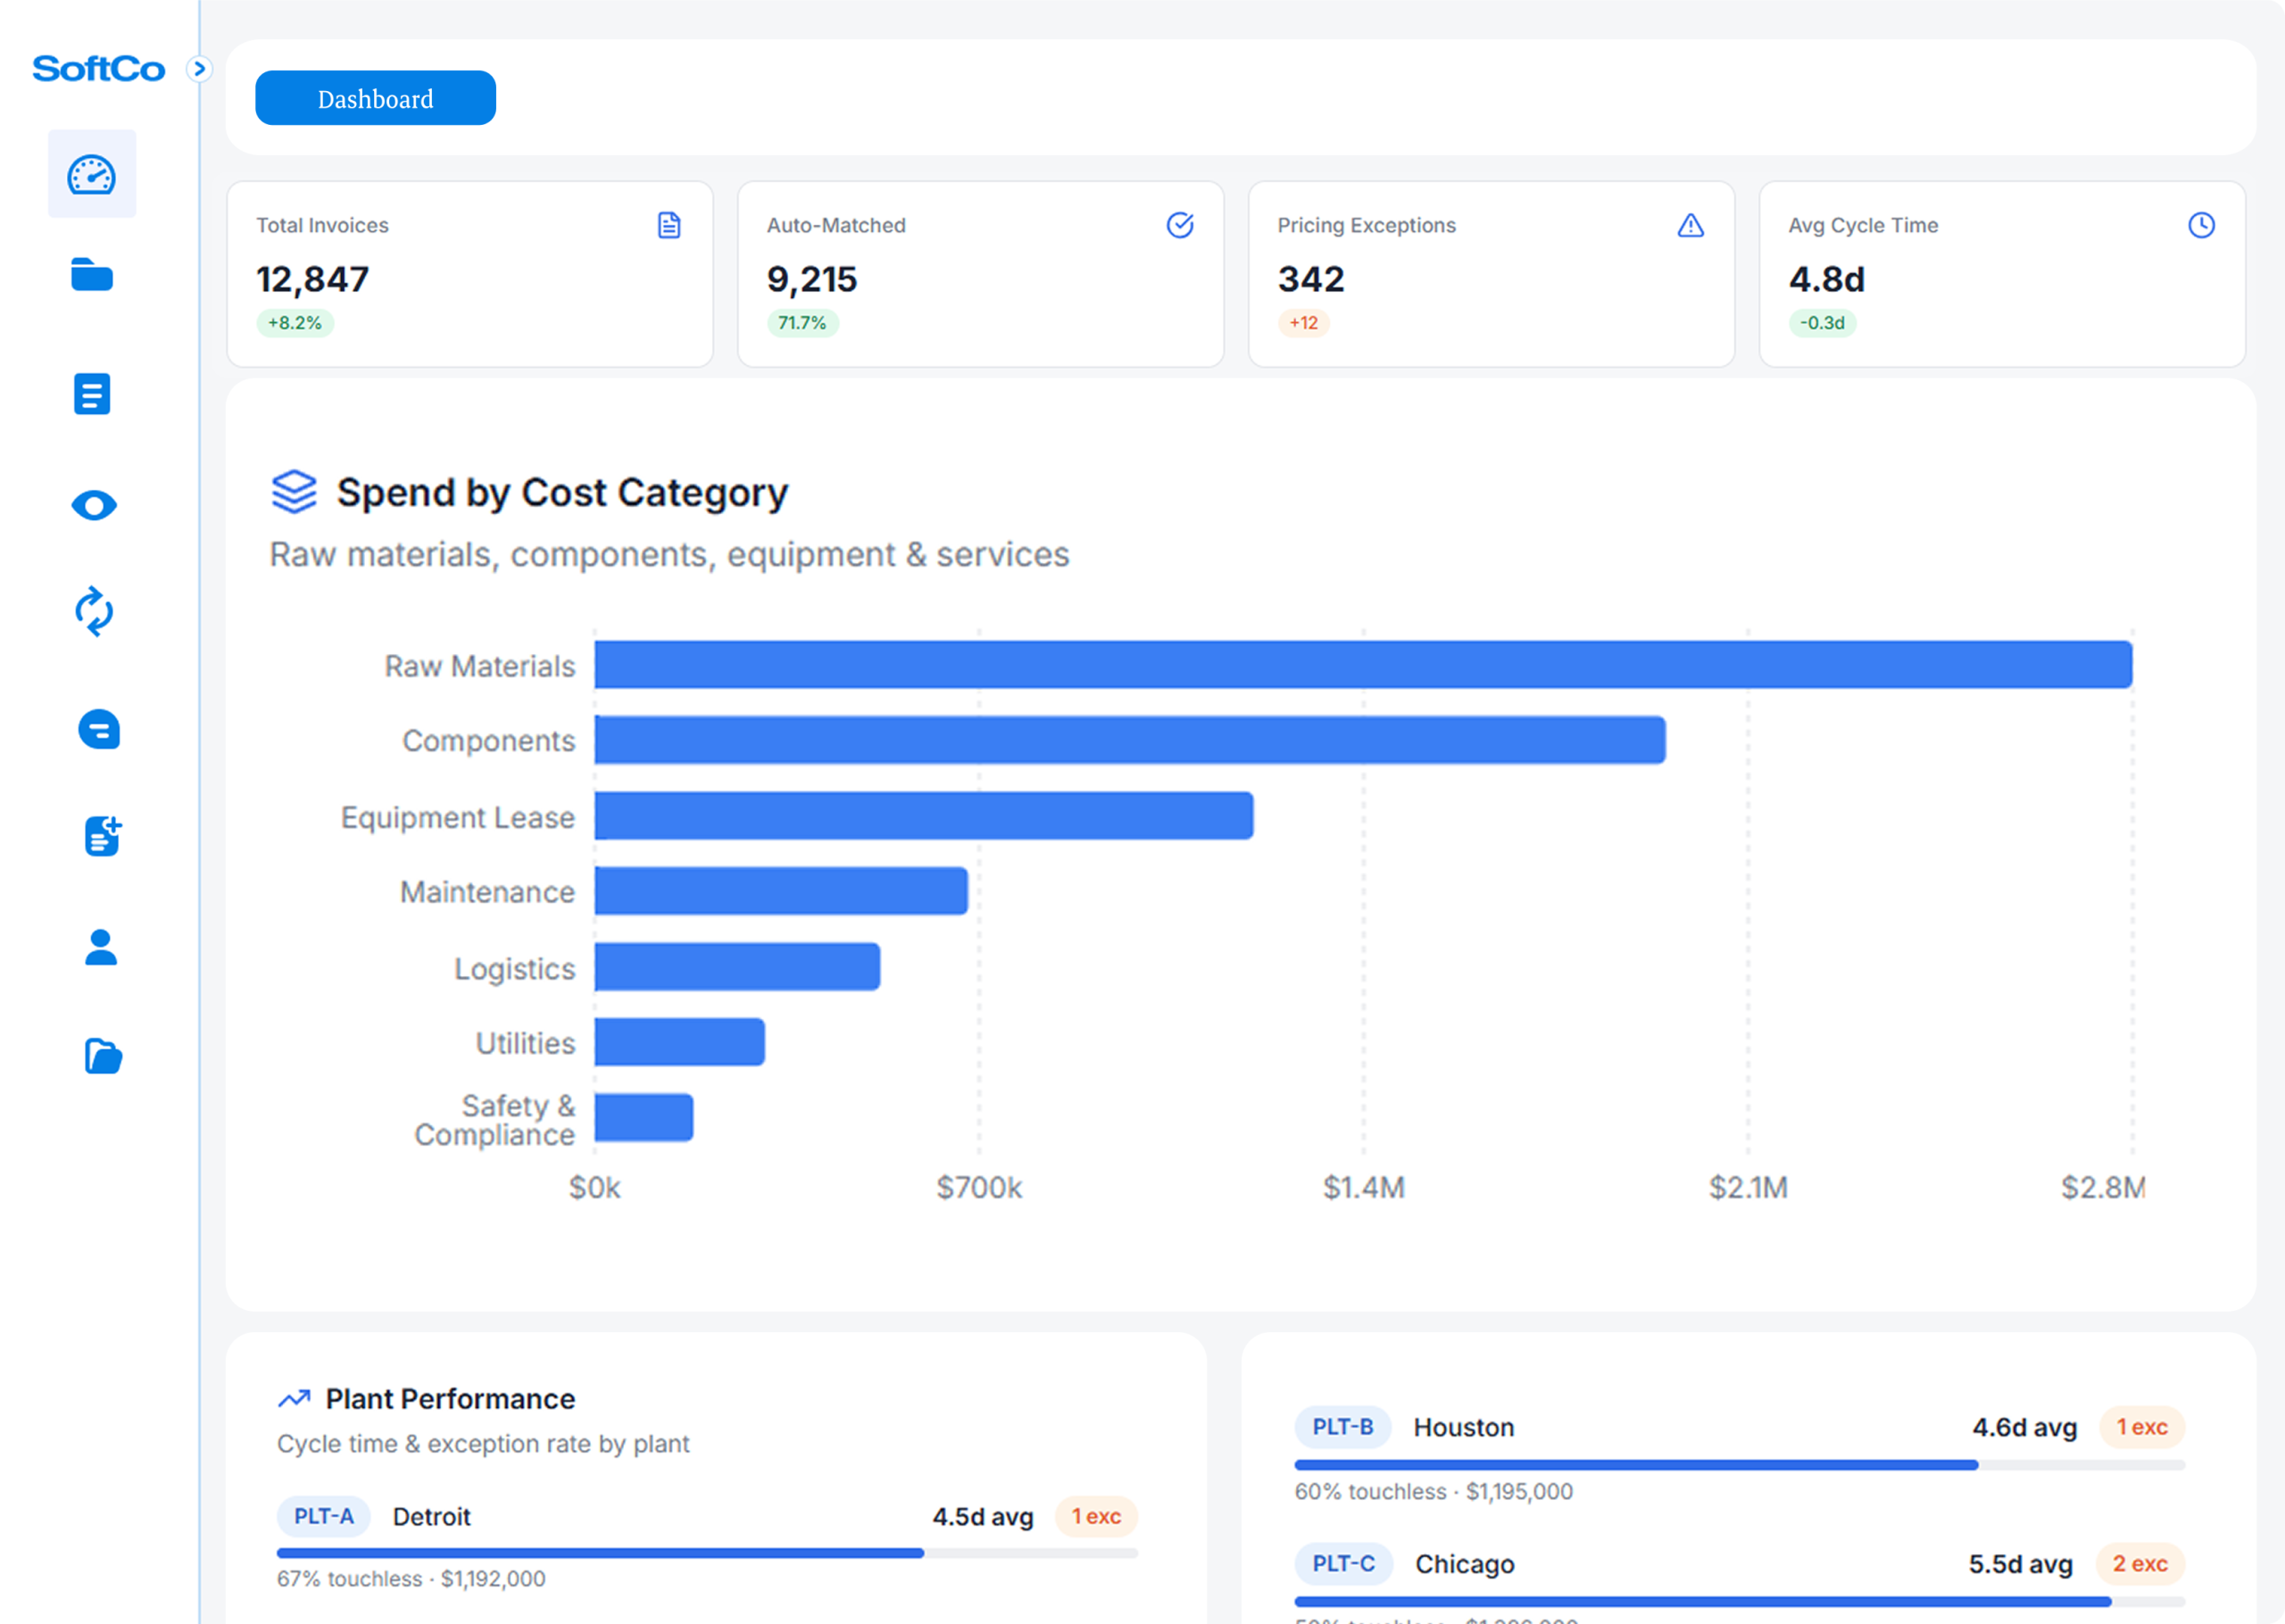Click the eye view icon in sidebar

(x=92, y=506)
